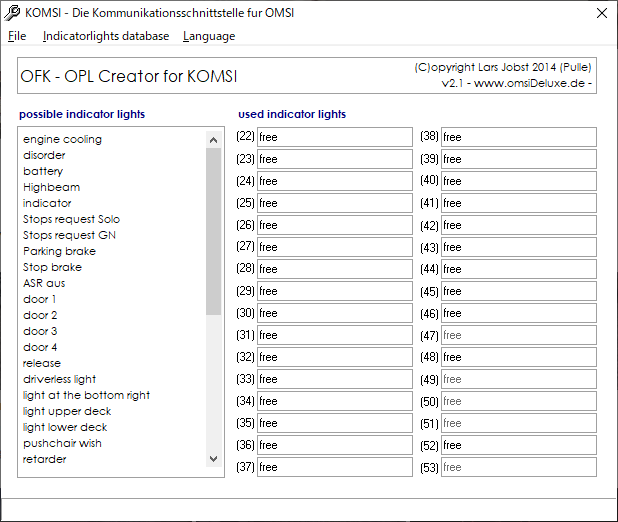
Task: Select 'Parking brake' entry
Action: pyautogui.click(x=59, y=251)
